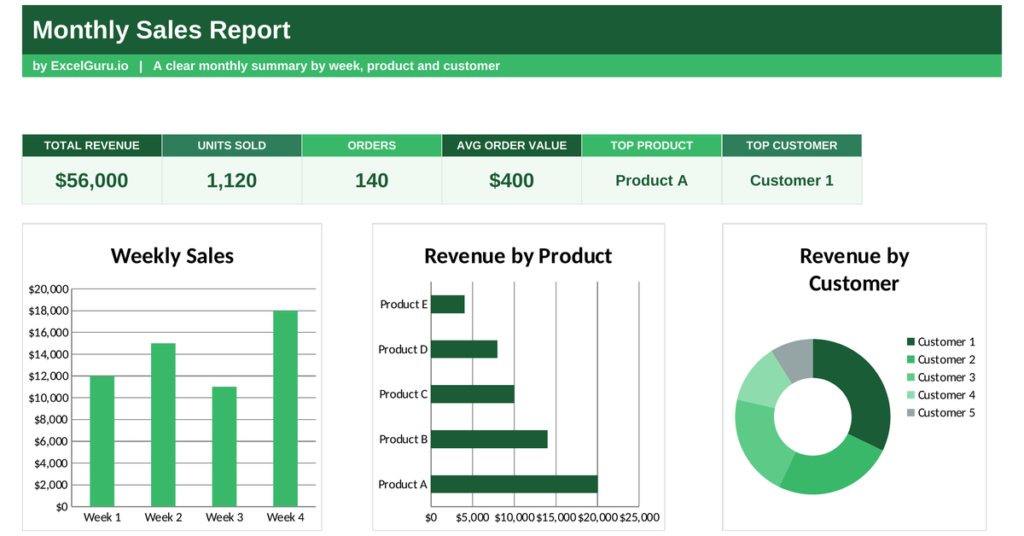Screen dimensions: 1024x536
Task: Select the Customer 4 legend label
Action: [946, 395]
